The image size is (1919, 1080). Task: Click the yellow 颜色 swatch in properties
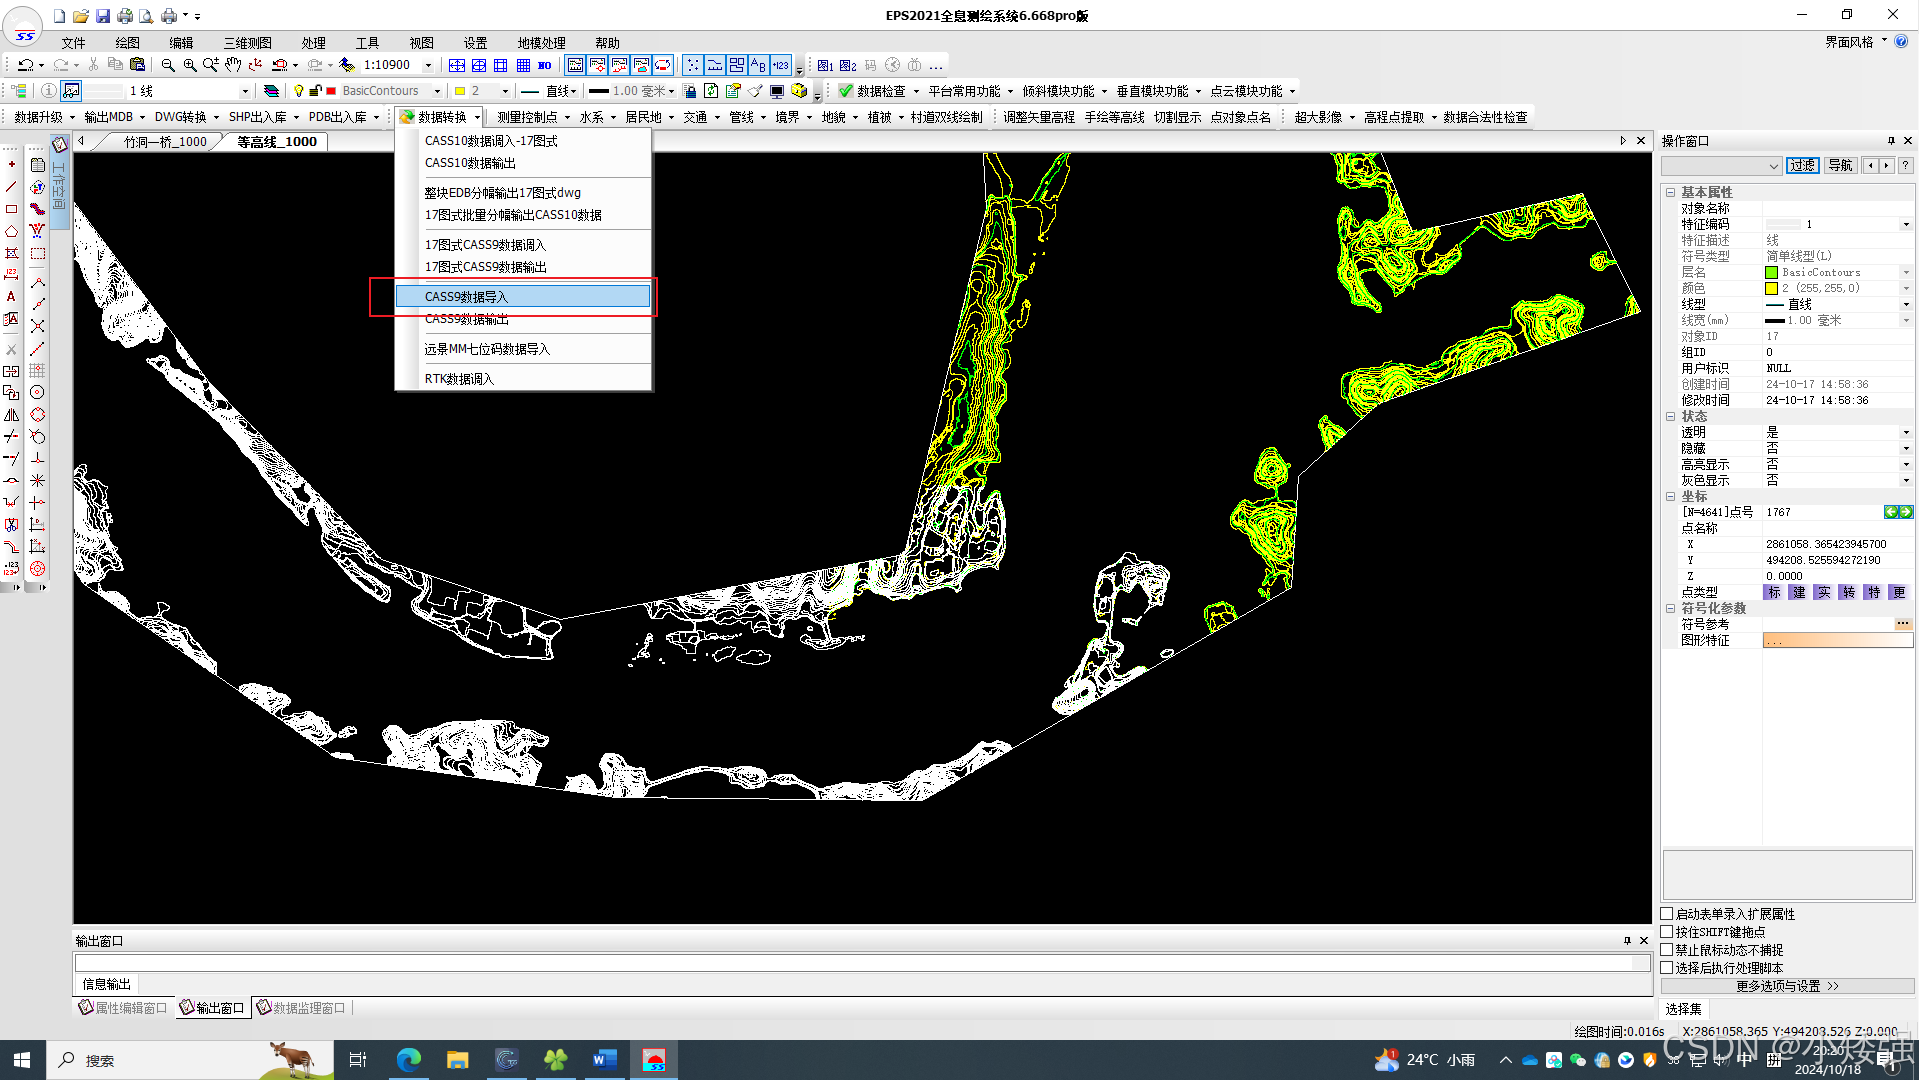1772,289
